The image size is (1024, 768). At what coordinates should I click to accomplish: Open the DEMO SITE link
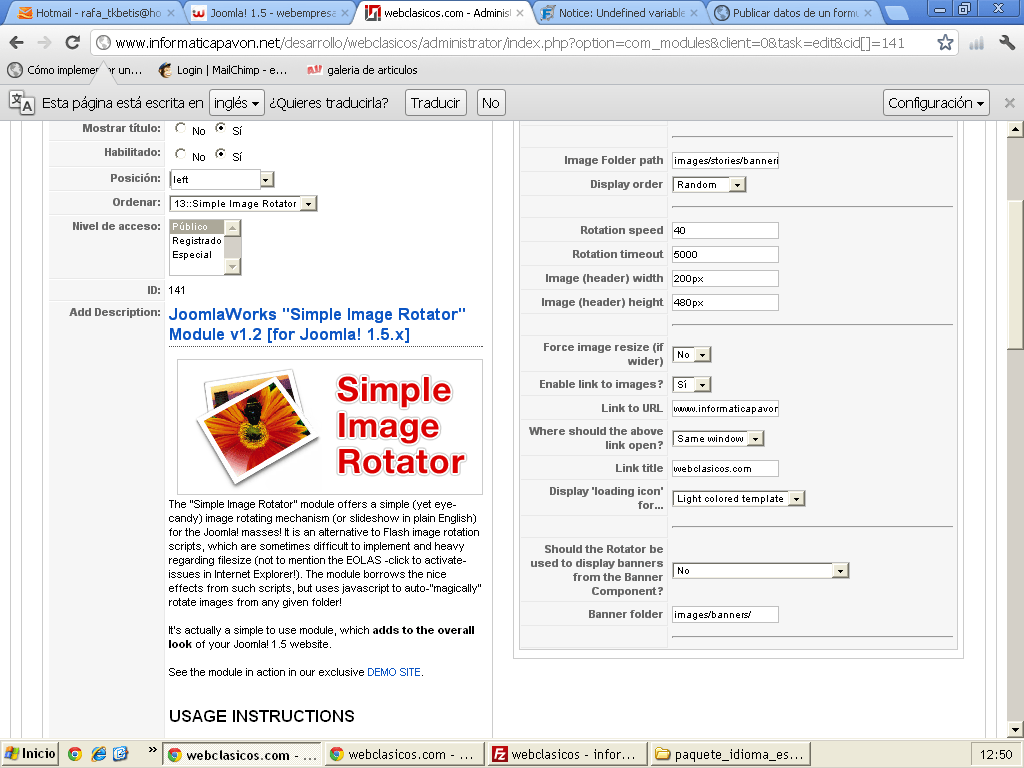coord(394,672)
